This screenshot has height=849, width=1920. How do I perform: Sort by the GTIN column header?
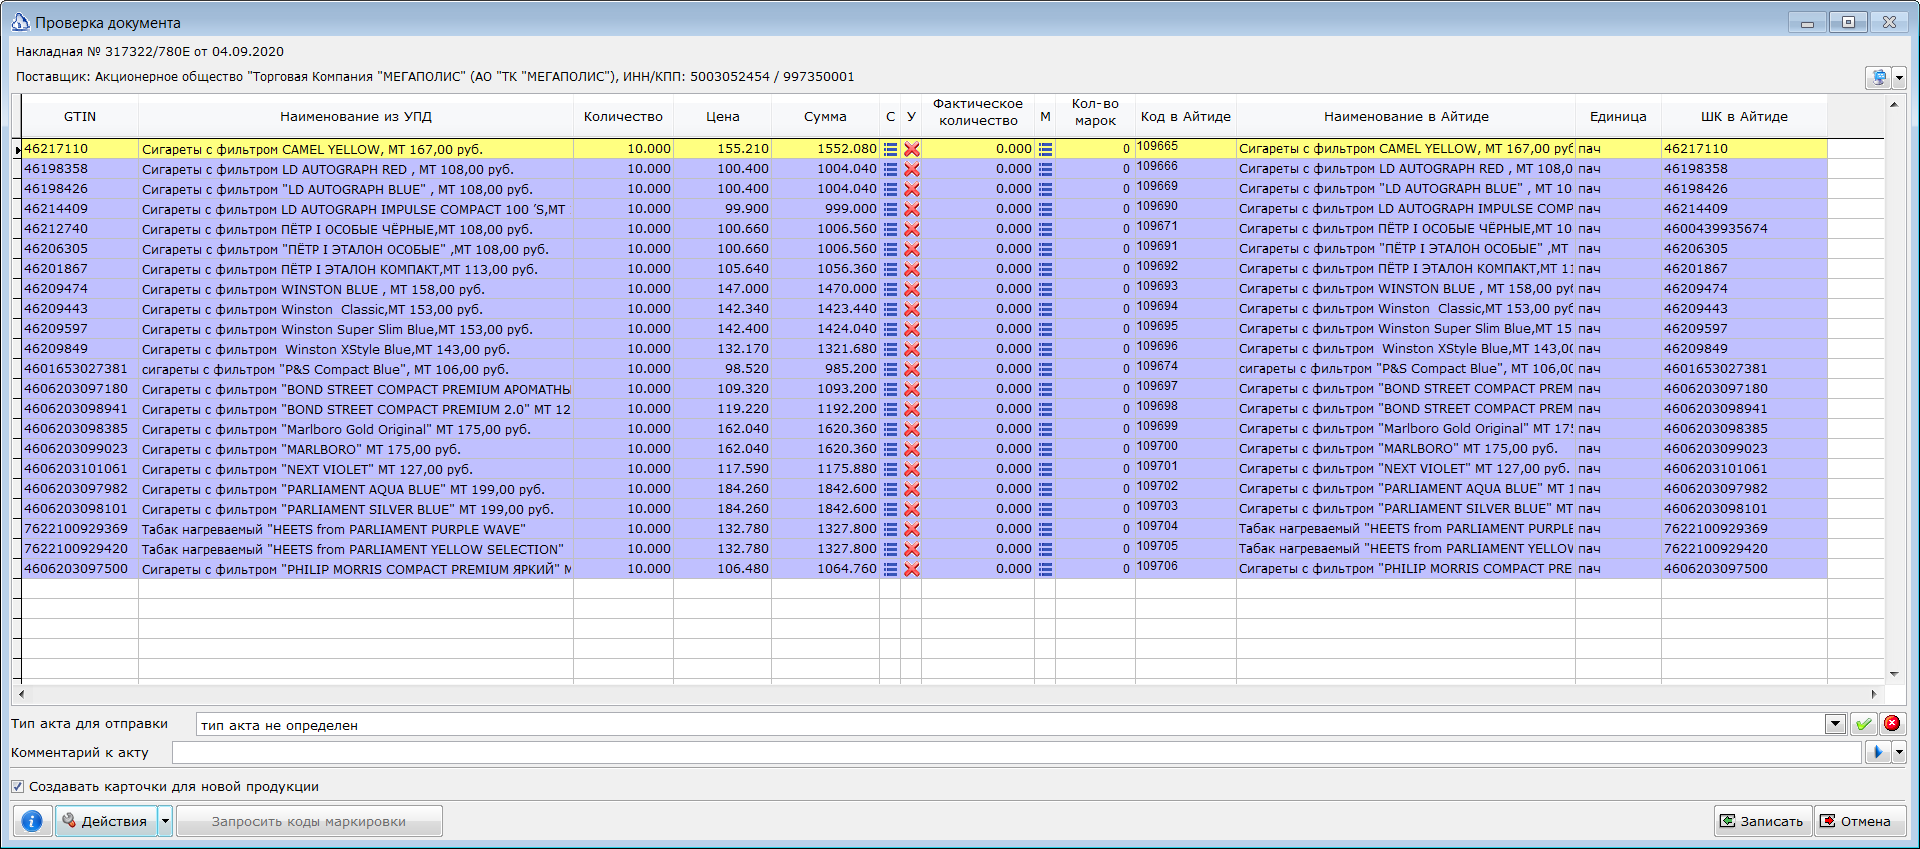click(x=80, y=117)
